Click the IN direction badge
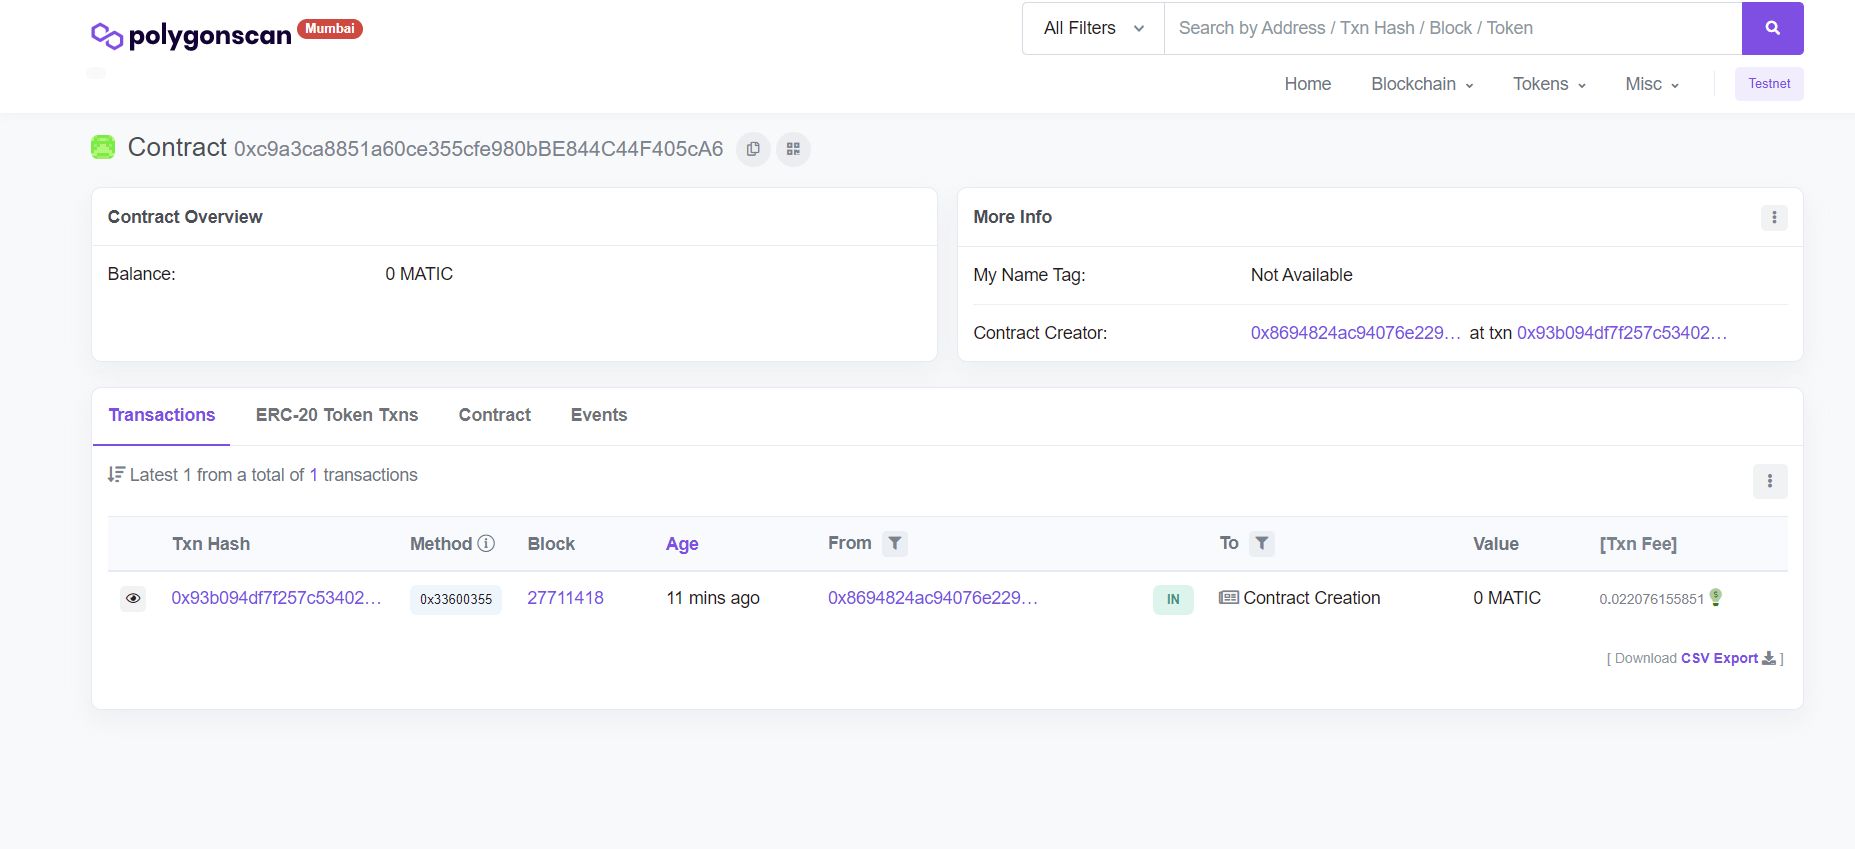The image size is (1855, 849). [1173, 599]
